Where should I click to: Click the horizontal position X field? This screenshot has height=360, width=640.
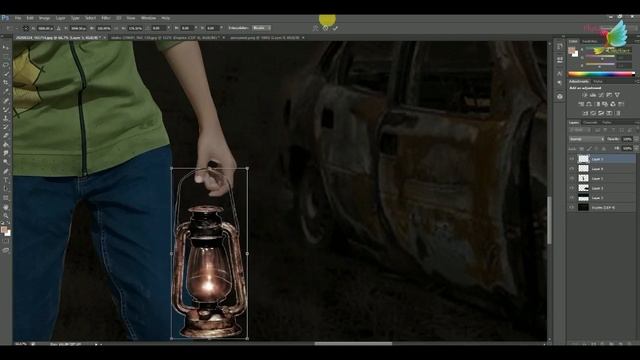click(x=45, y=28)
